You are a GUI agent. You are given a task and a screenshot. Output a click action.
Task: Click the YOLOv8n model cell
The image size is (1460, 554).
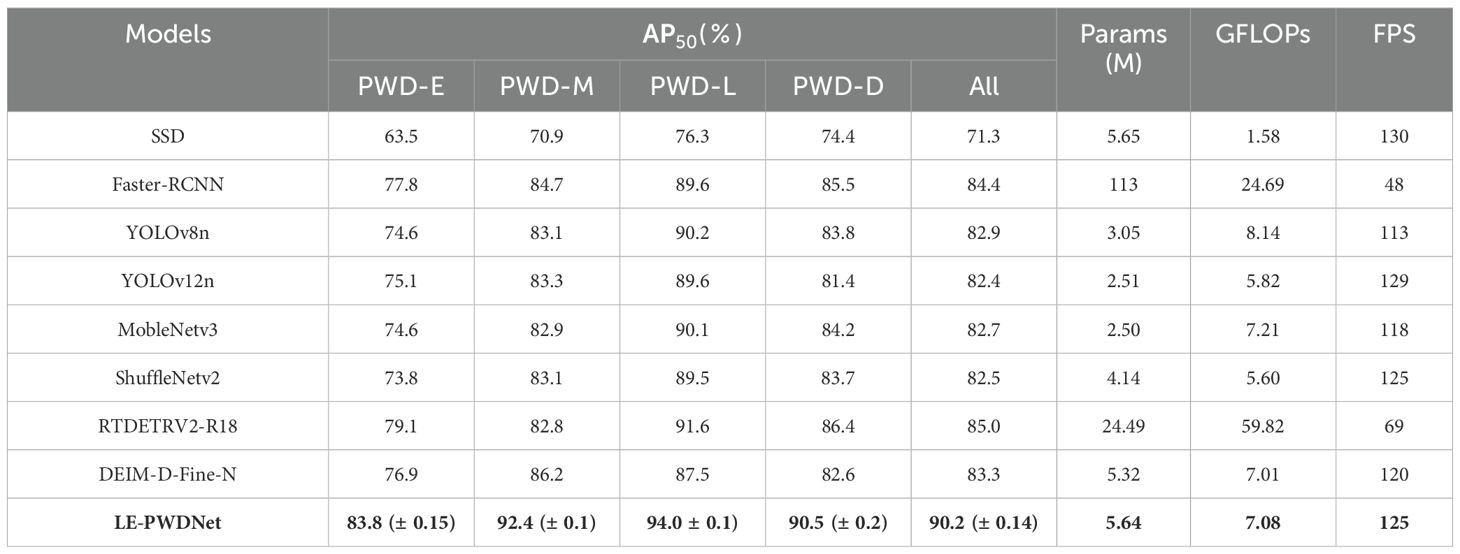(x=168, y=233)
